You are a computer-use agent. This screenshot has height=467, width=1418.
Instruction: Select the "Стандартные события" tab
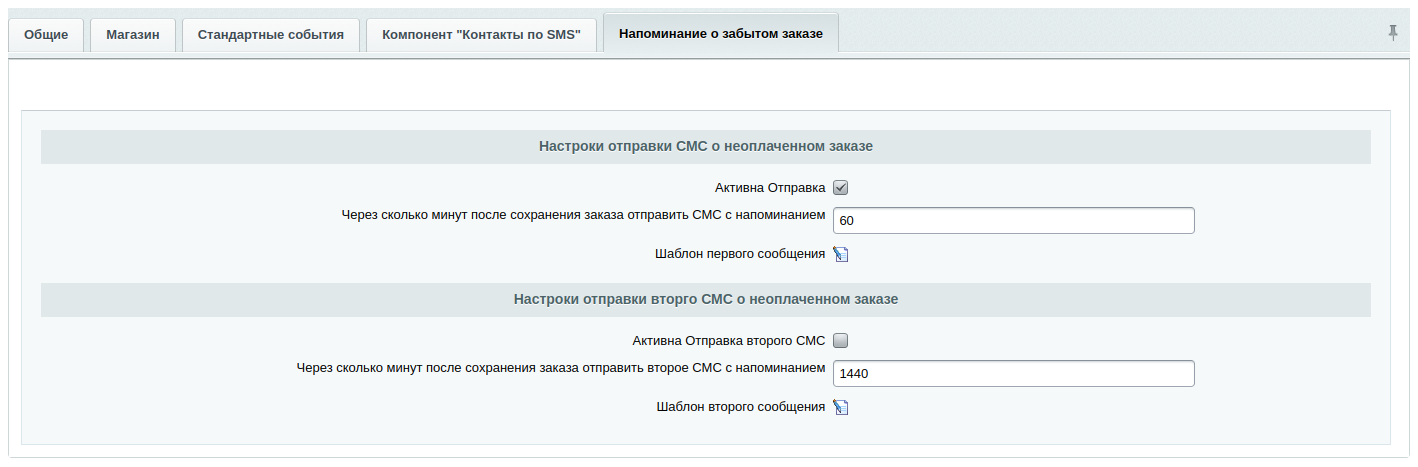(270, 34)
